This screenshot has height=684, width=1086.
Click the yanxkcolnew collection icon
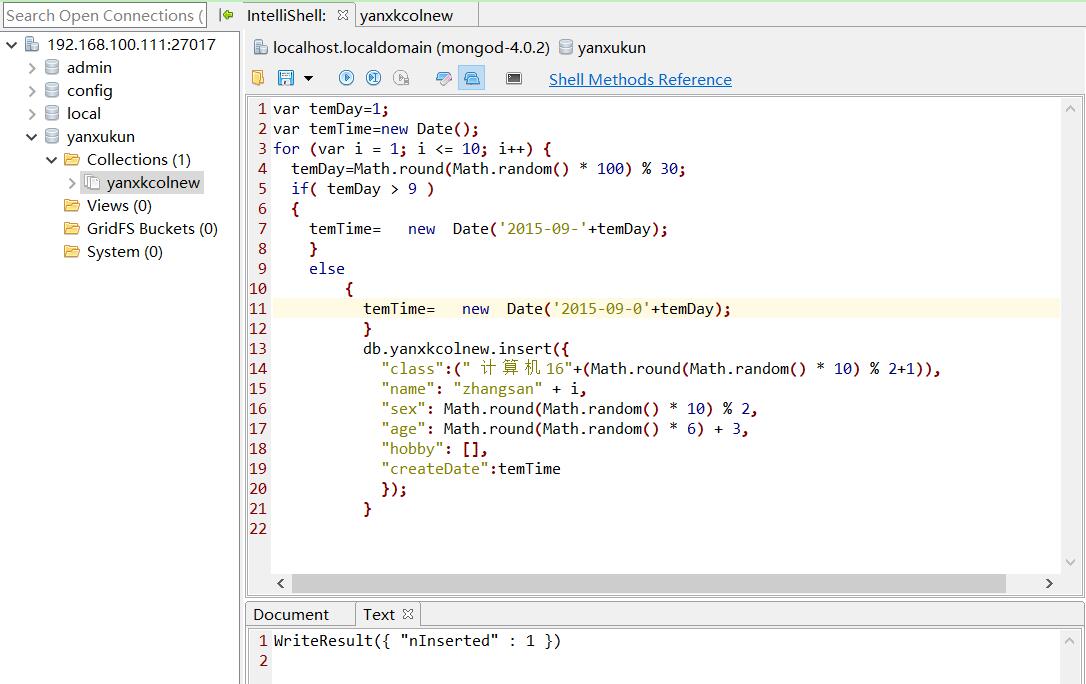[x=92, y=182]
